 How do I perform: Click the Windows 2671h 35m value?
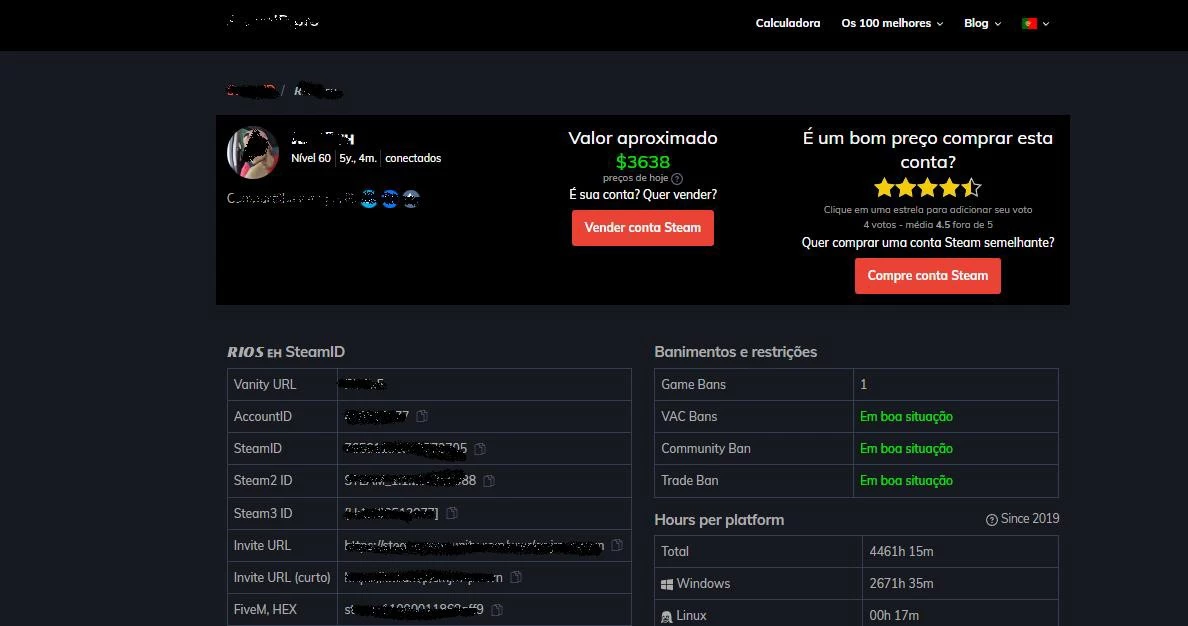pyautogui.click(x=901, y=584)
